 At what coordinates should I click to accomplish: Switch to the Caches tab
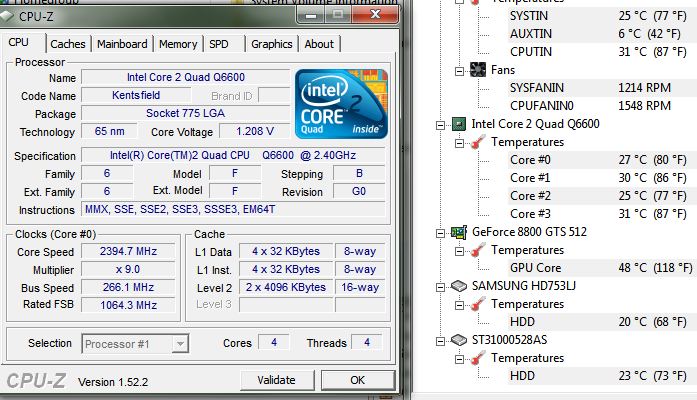[68, 44]
